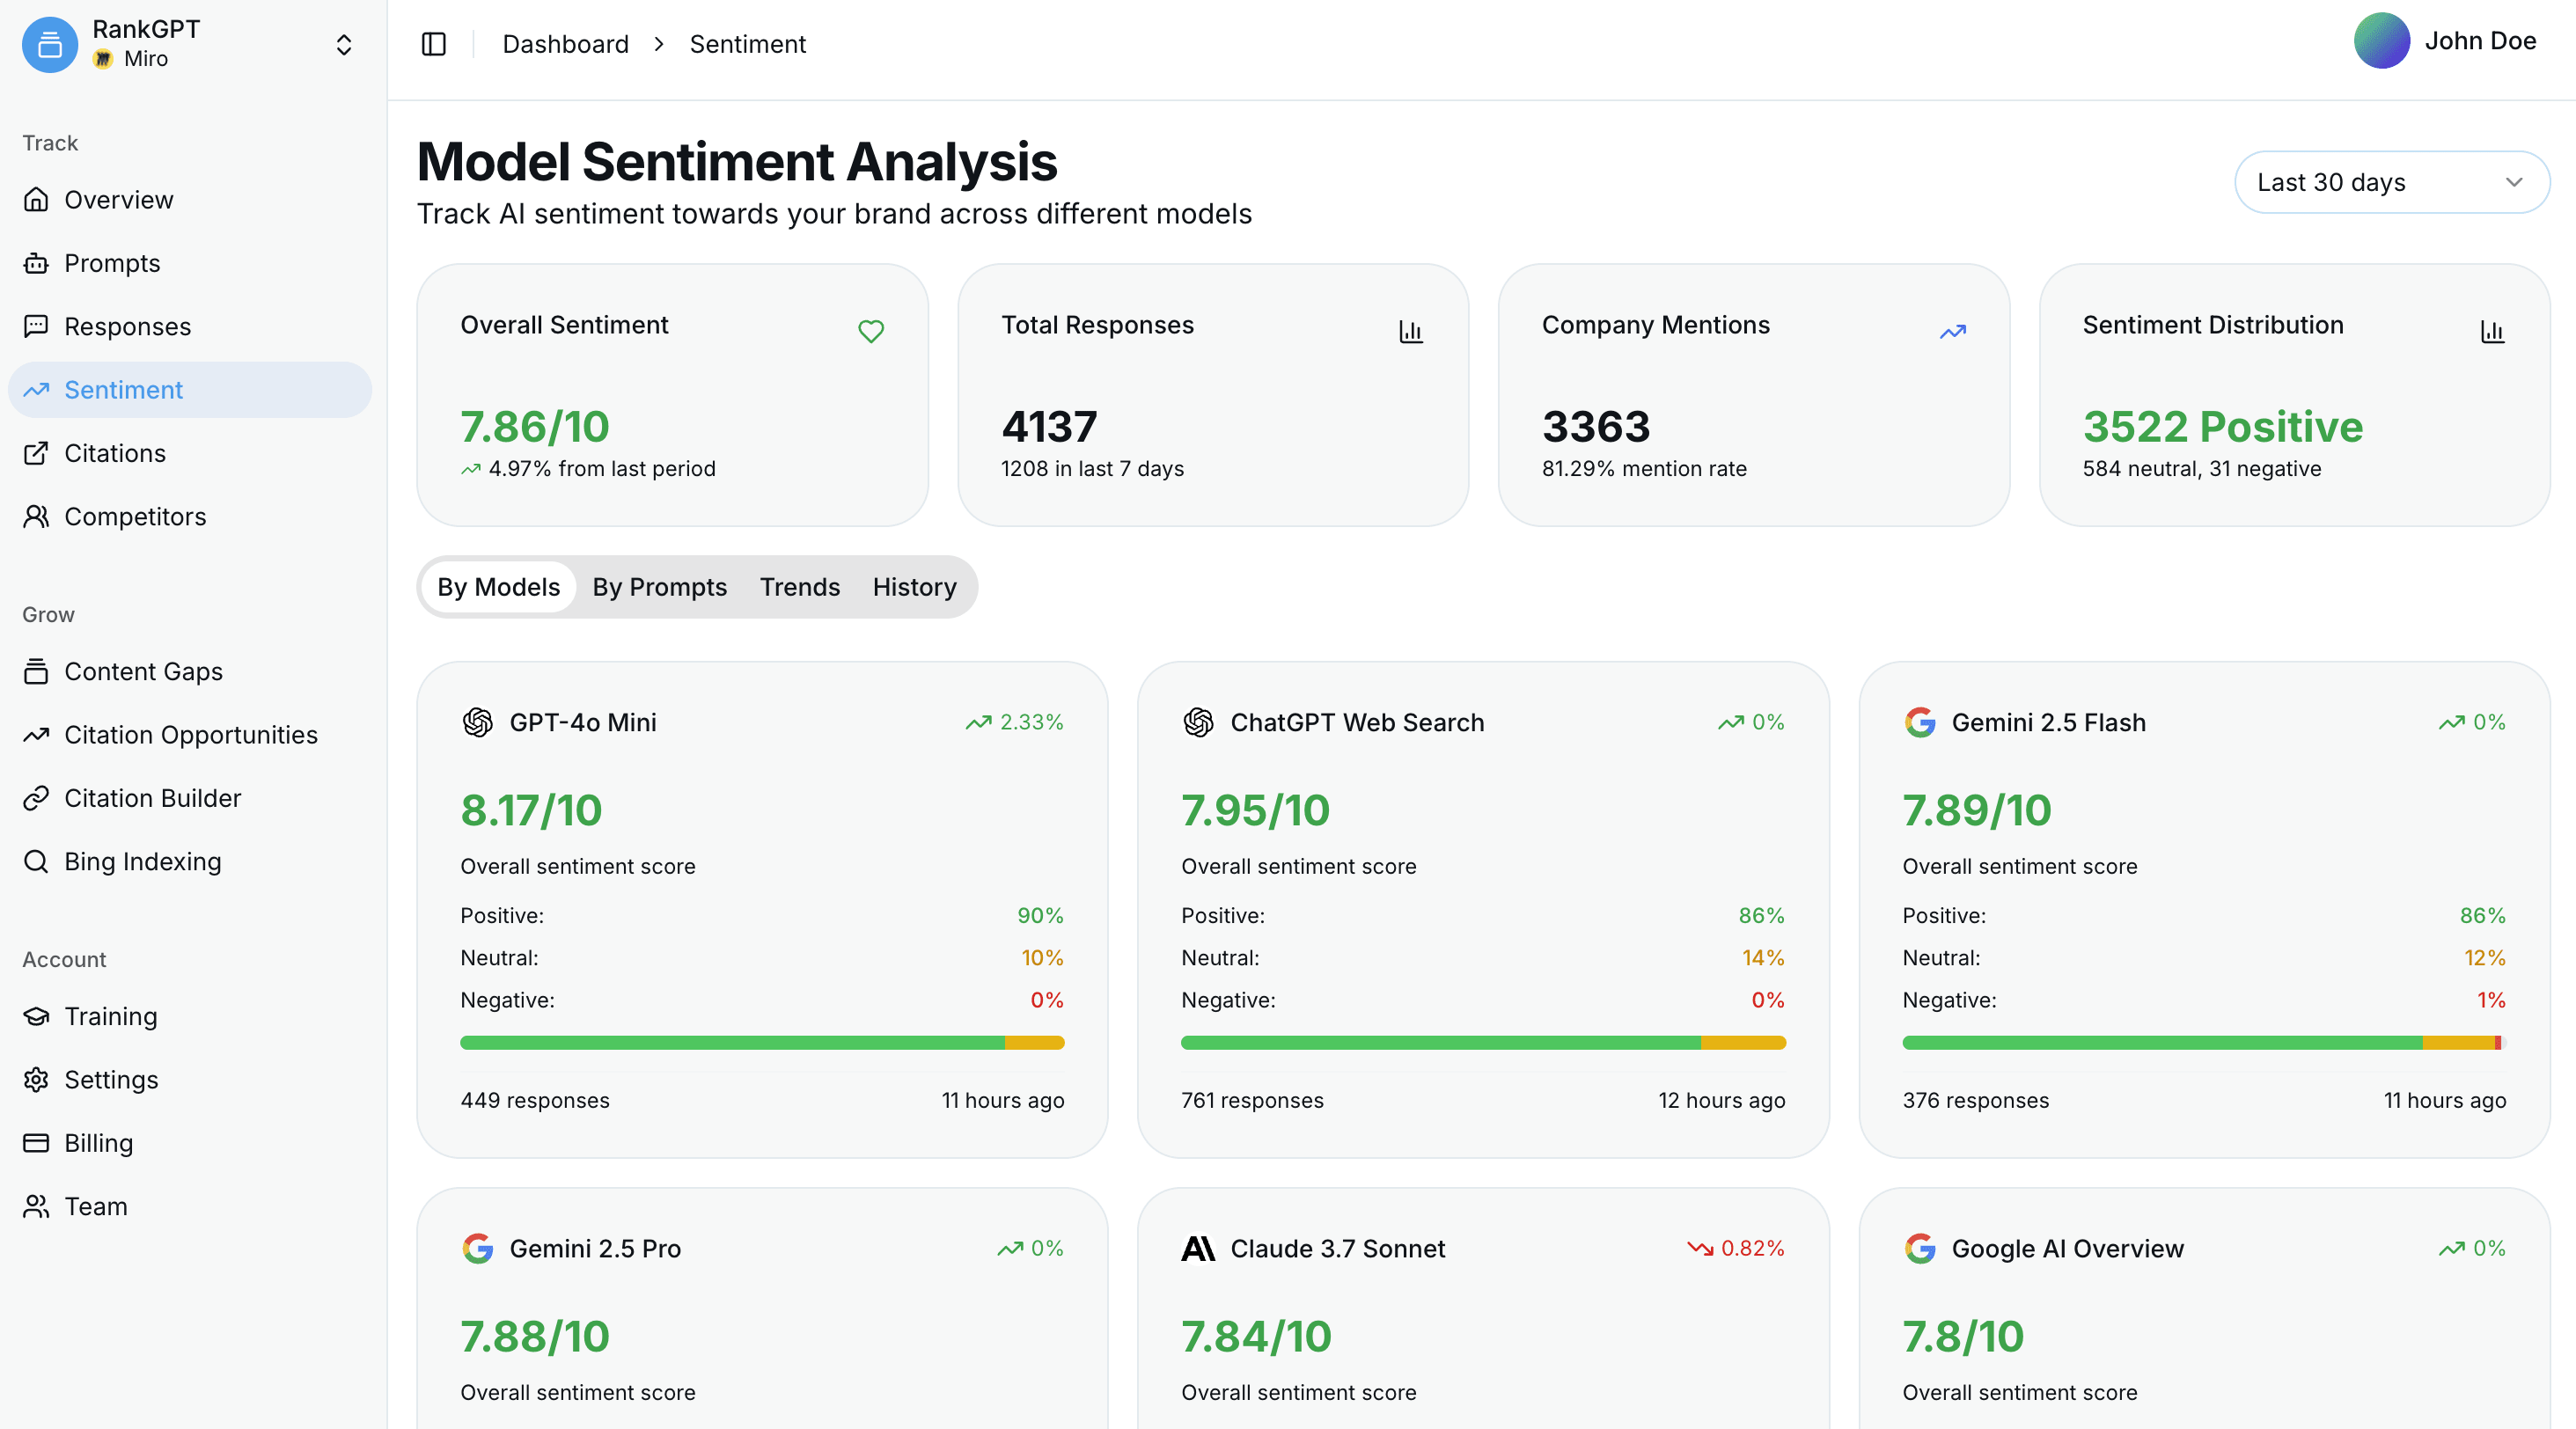Click '761 responses' on ChatGPT Web Search card

[x=1252, y=1100]
